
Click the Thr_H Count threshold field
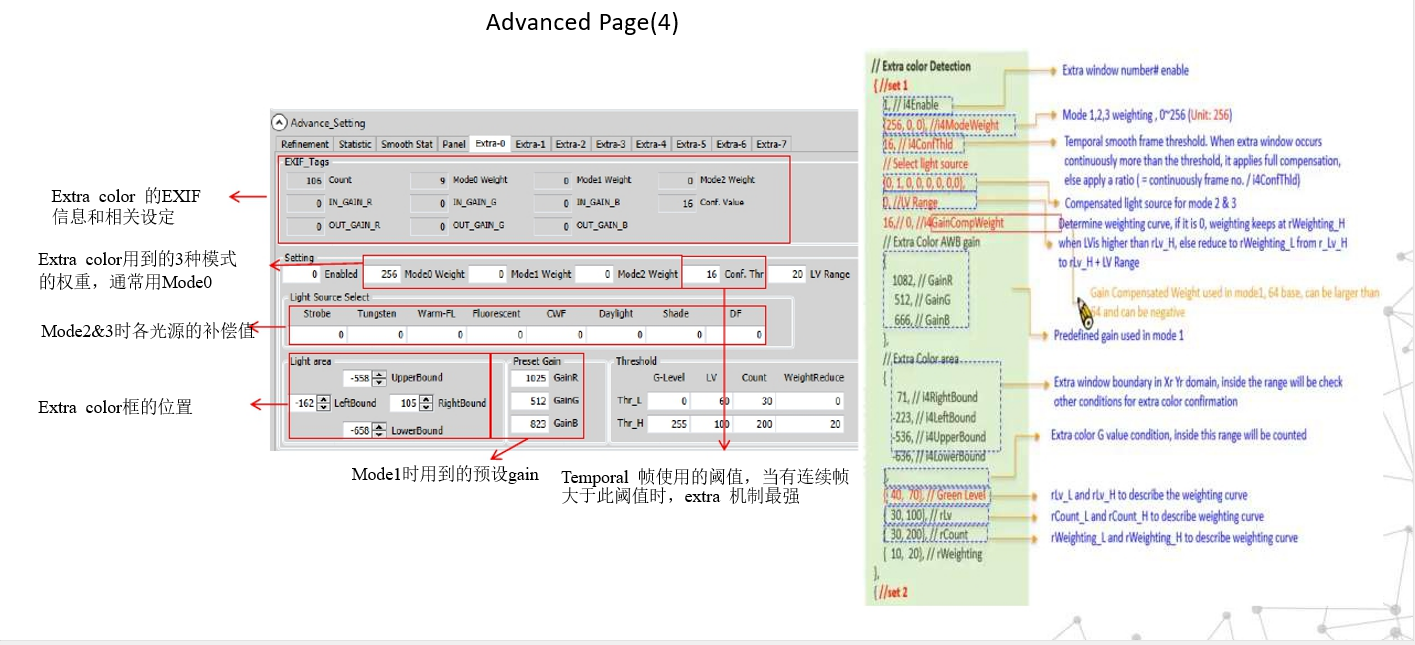click(754, 424)
